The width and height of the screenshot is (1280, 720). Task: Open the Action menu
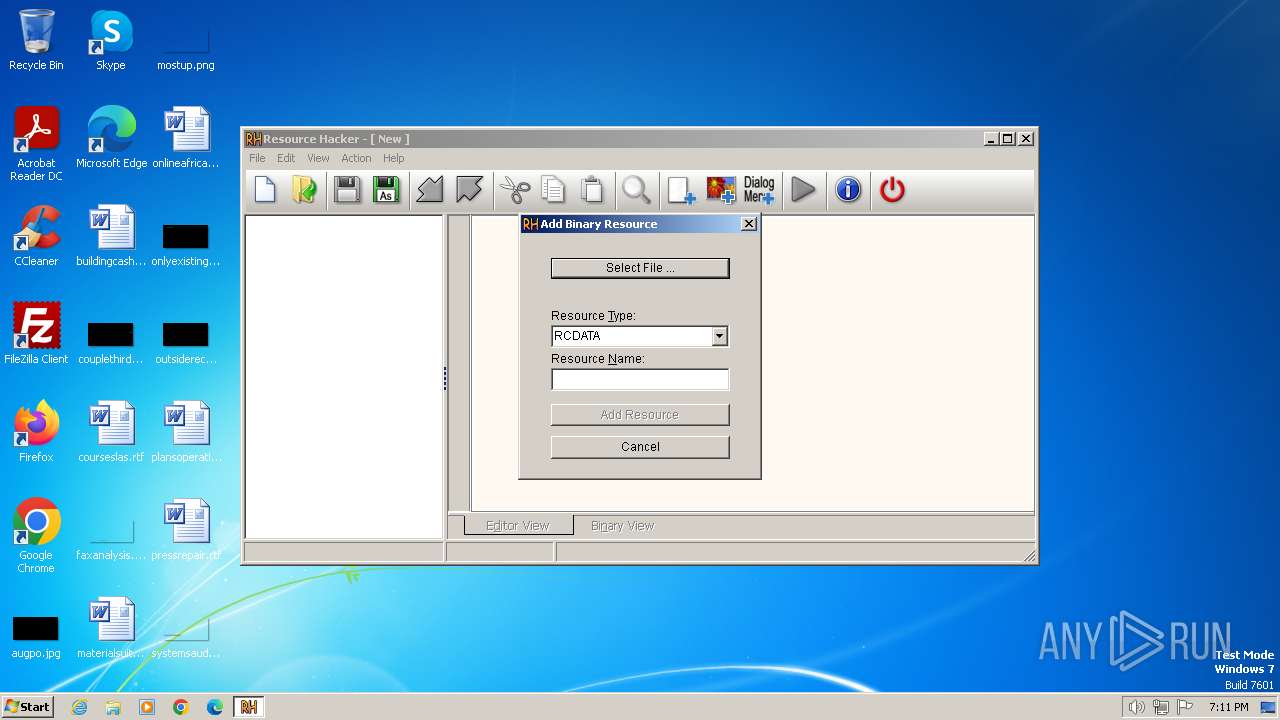point(356,158)
